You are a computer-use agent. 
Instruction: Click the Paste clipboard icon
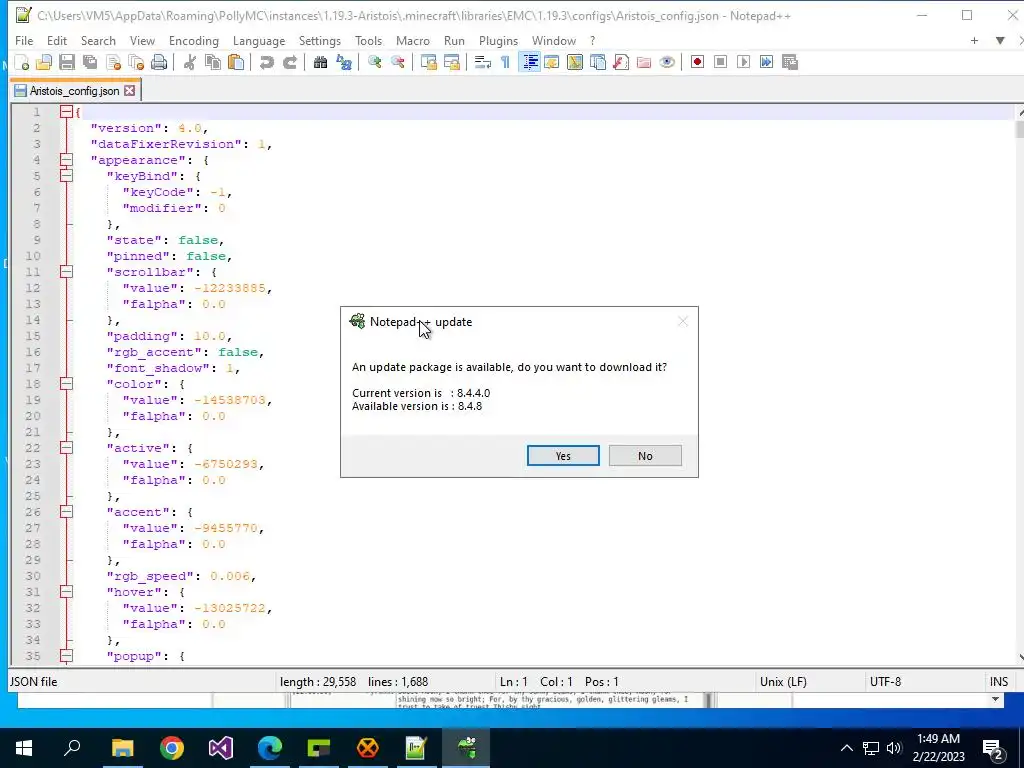click(x=236, y=63)
